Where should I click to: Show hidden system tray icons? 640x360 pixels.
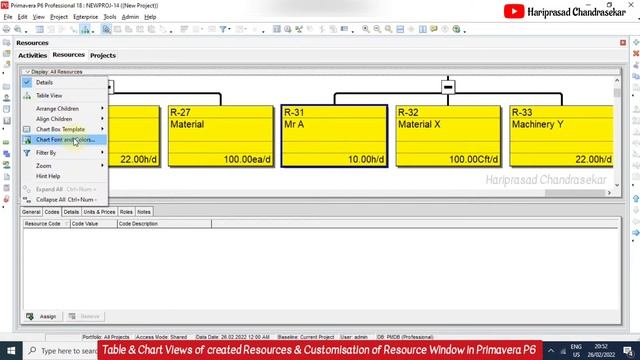pyautogui.click(x=551, y=351)
